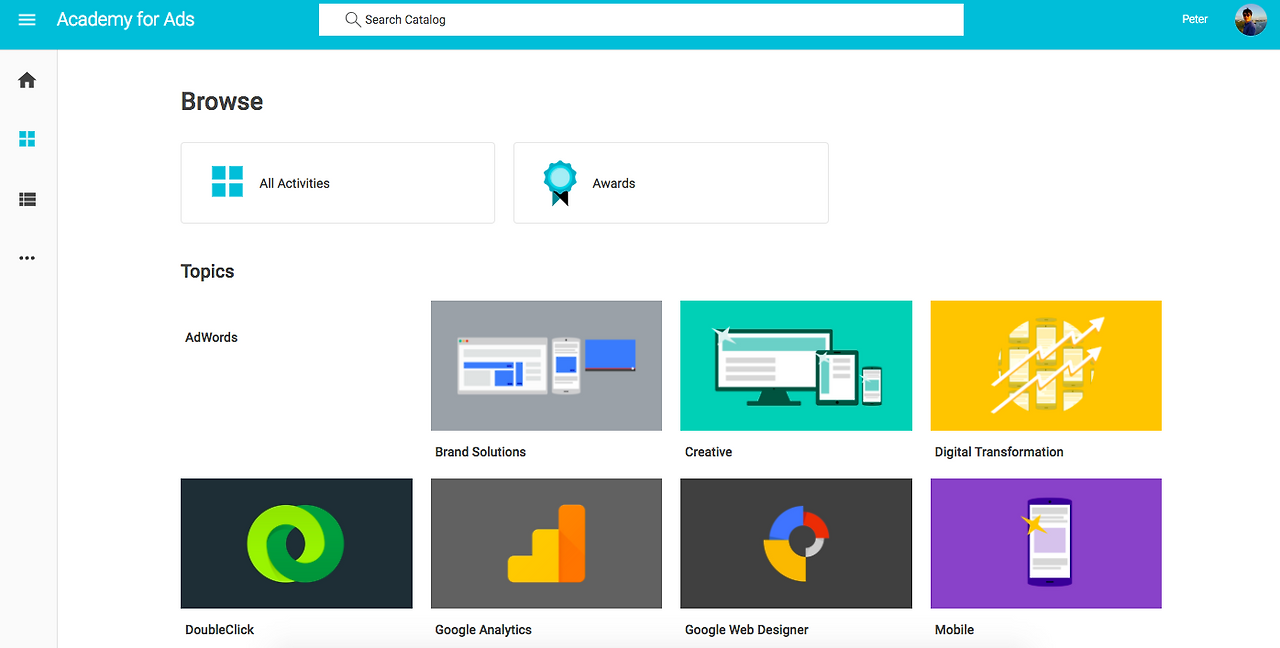
Task: Open the Awards card
Action: [x=671, y=183]
